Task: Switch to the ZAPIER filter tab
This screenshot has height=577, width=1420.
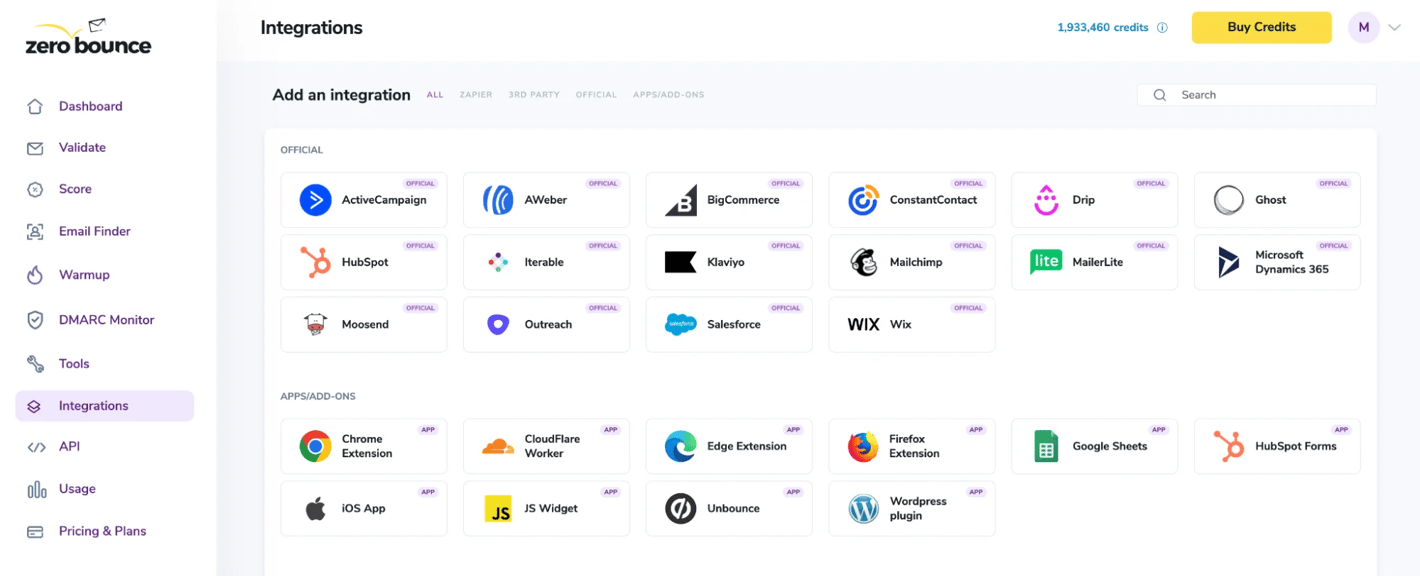Action: [x=476, y=94]
